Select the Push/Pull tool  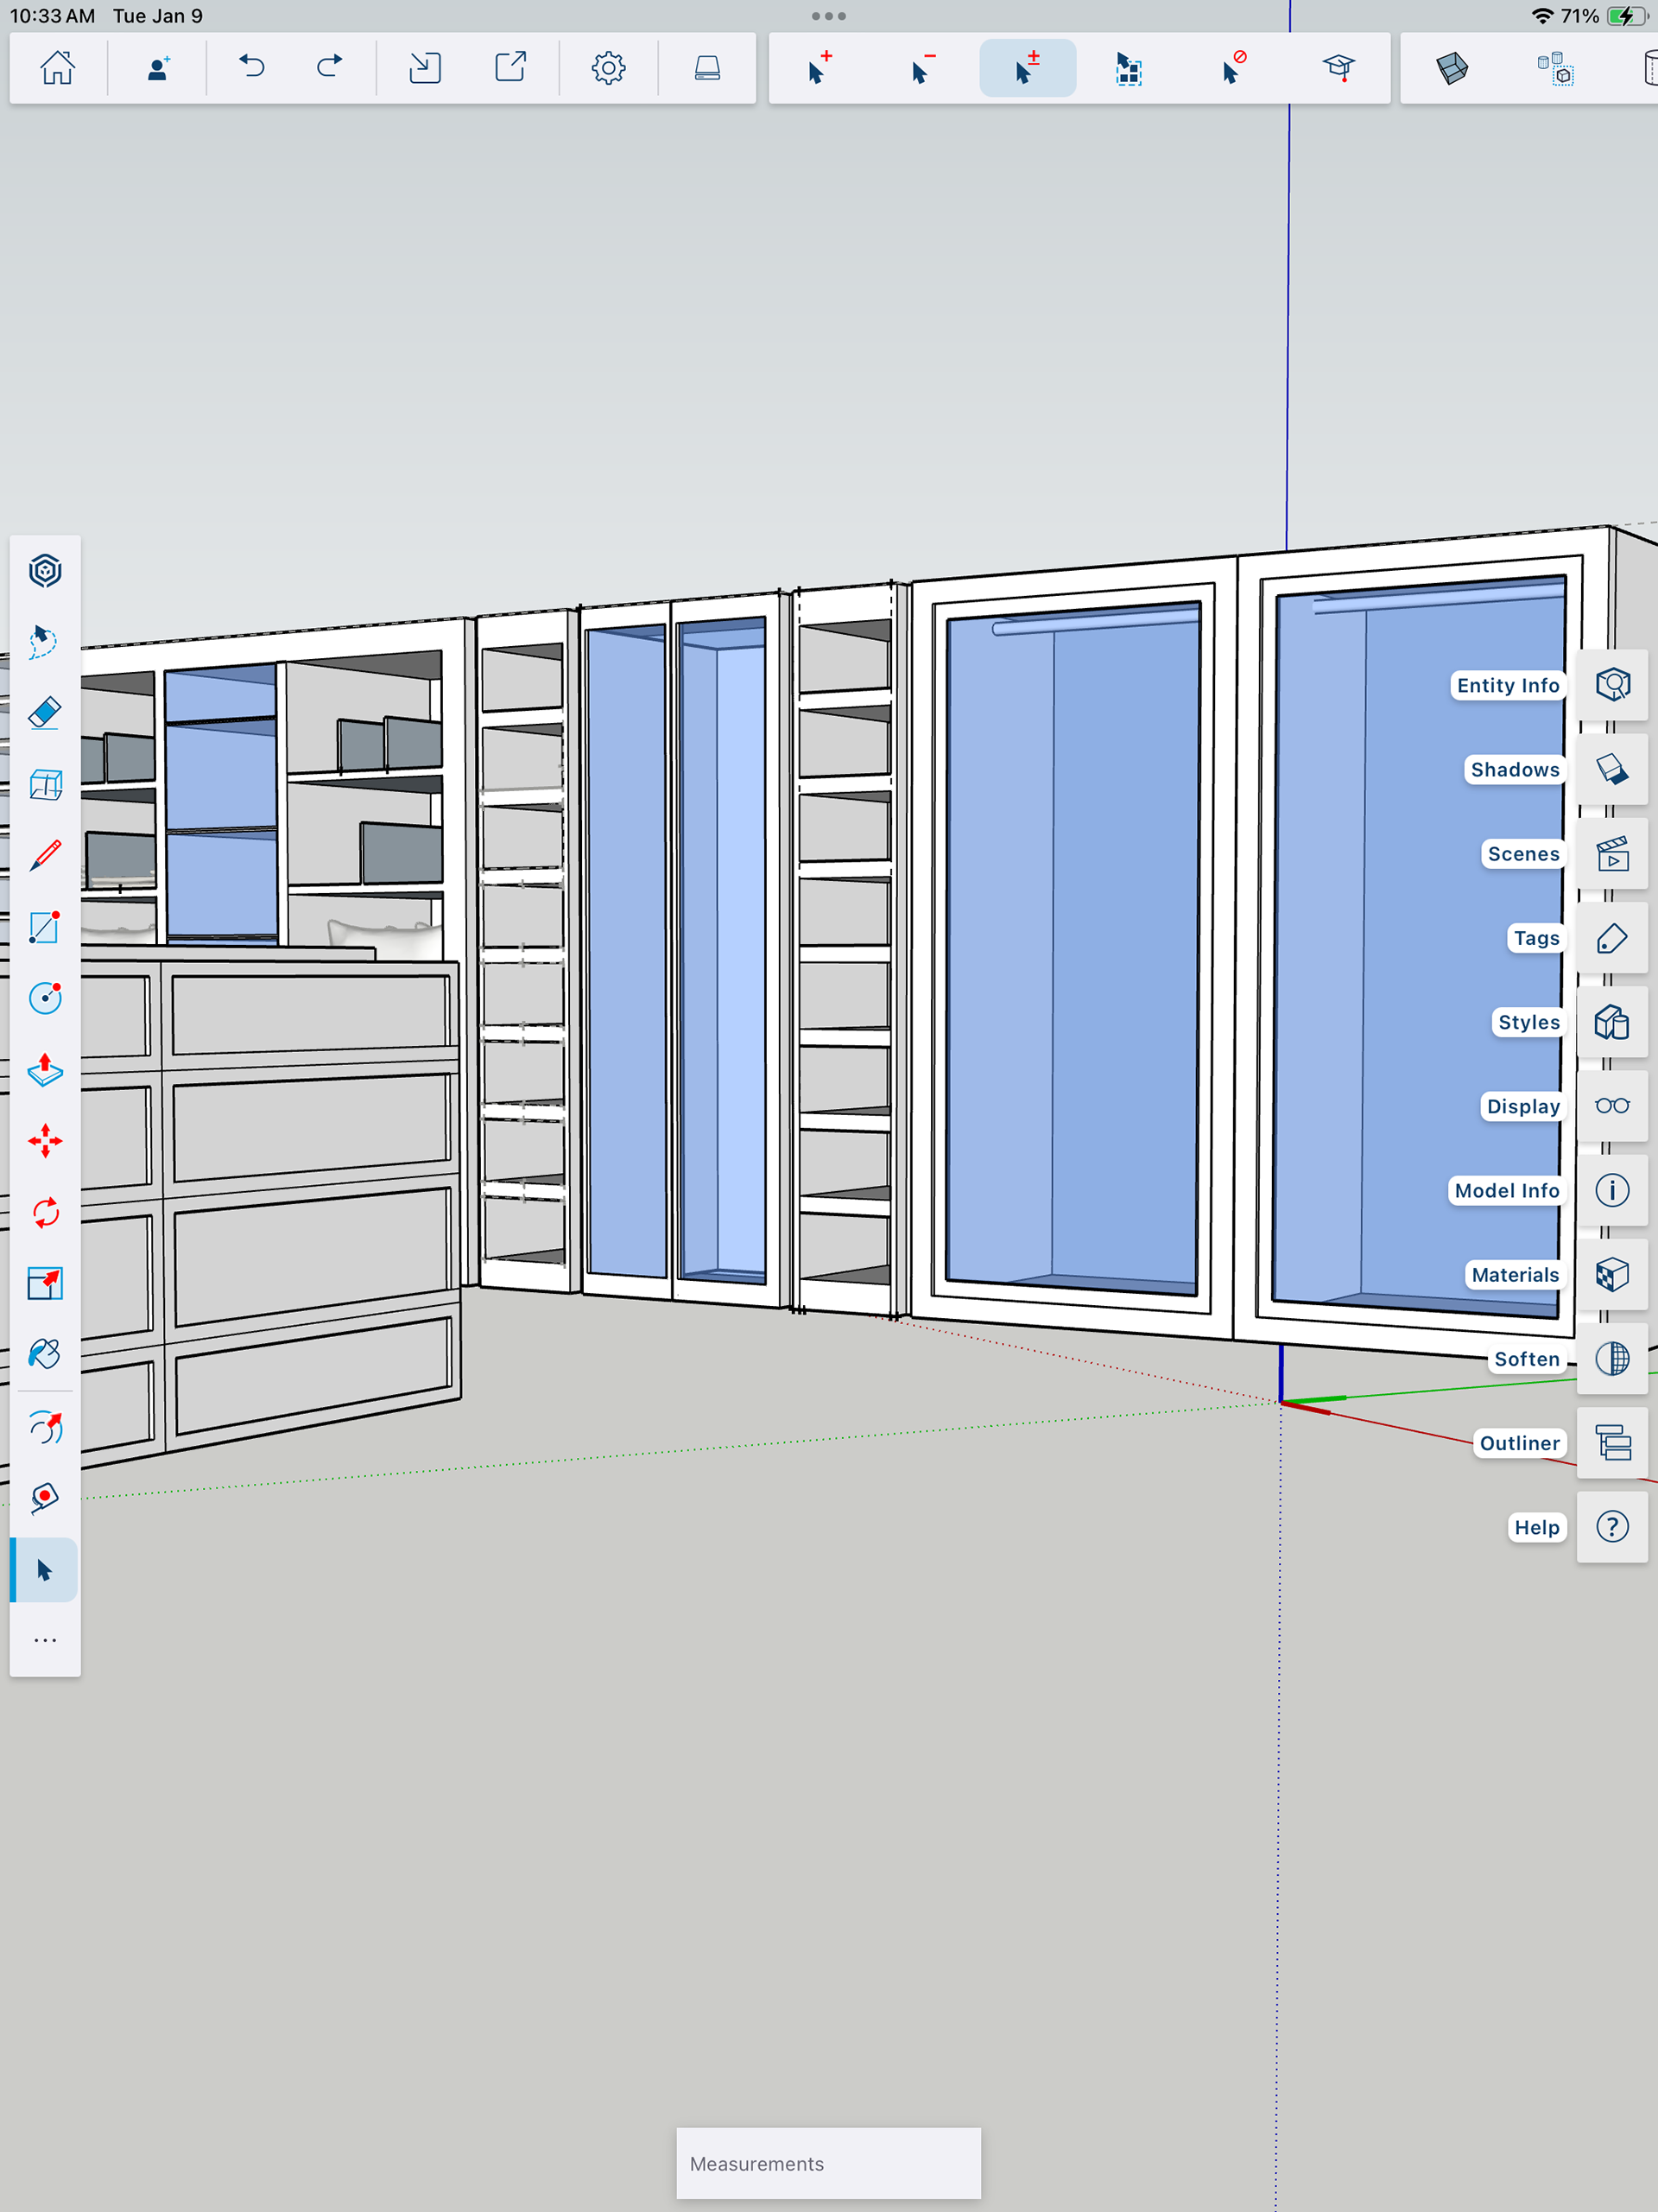point(45,1070)
